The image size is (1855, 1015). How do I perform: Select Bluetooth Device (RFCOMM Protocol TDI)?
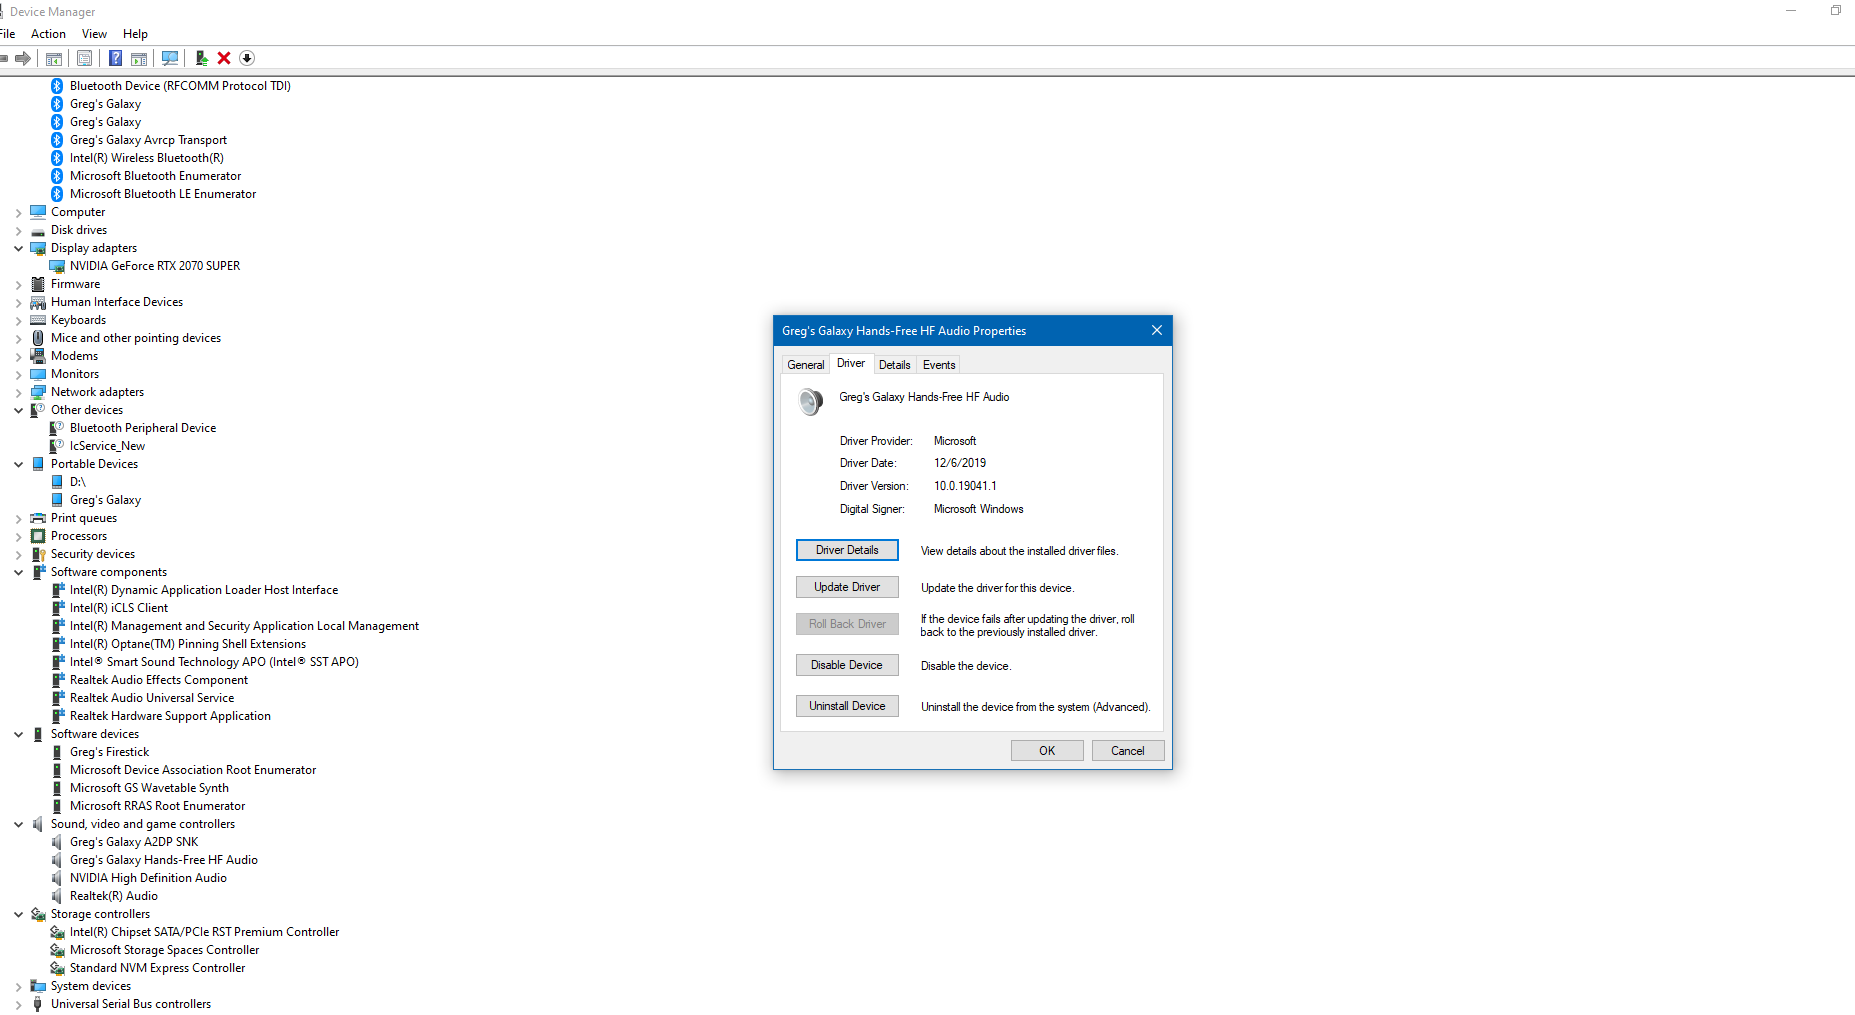[x=180, y=86]
